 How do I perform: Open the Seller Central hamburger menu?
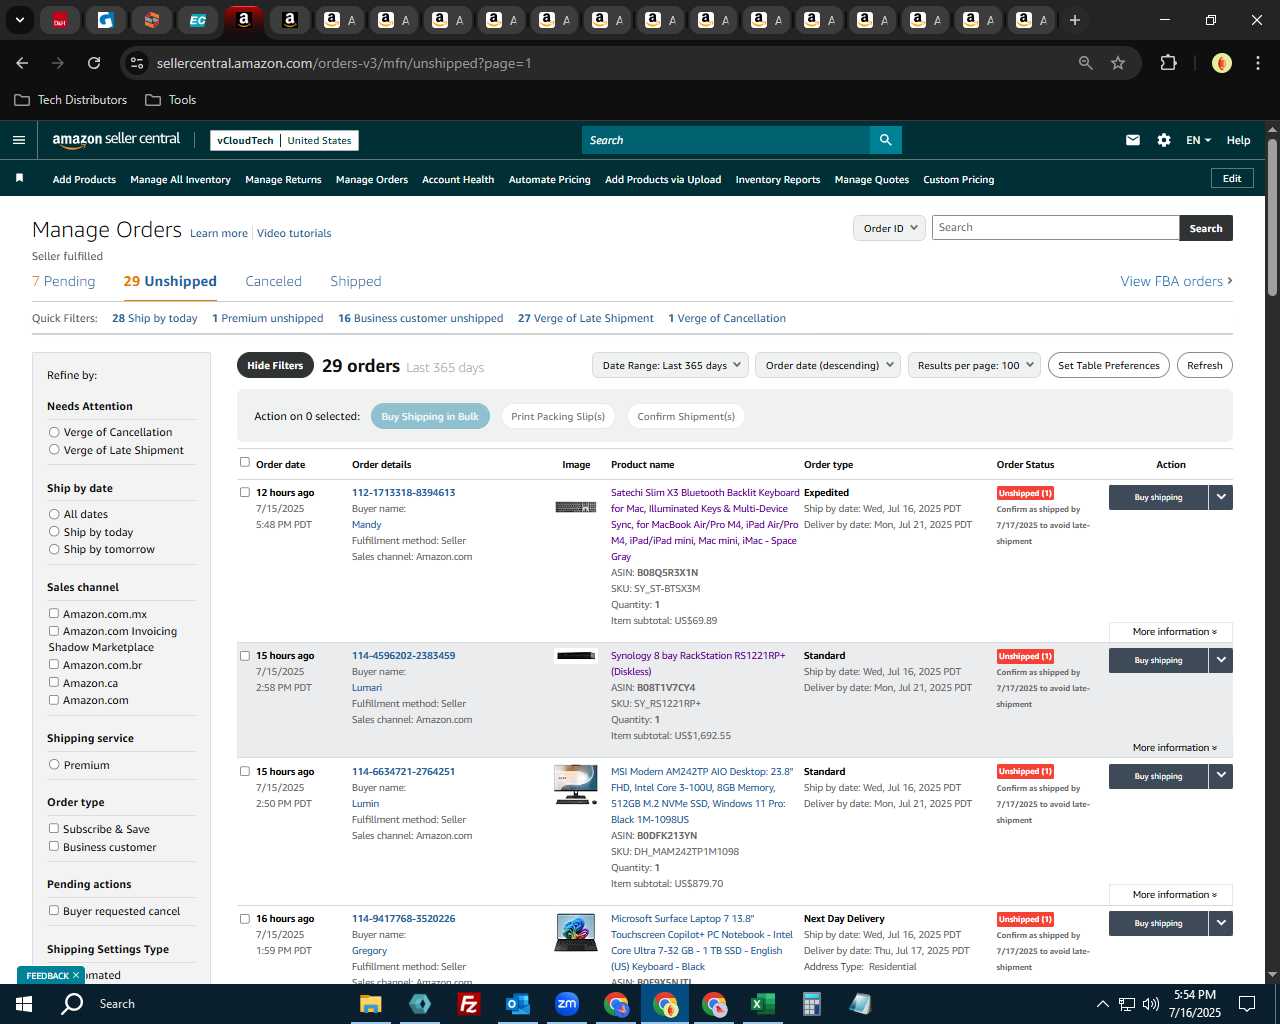click(19, 140)
